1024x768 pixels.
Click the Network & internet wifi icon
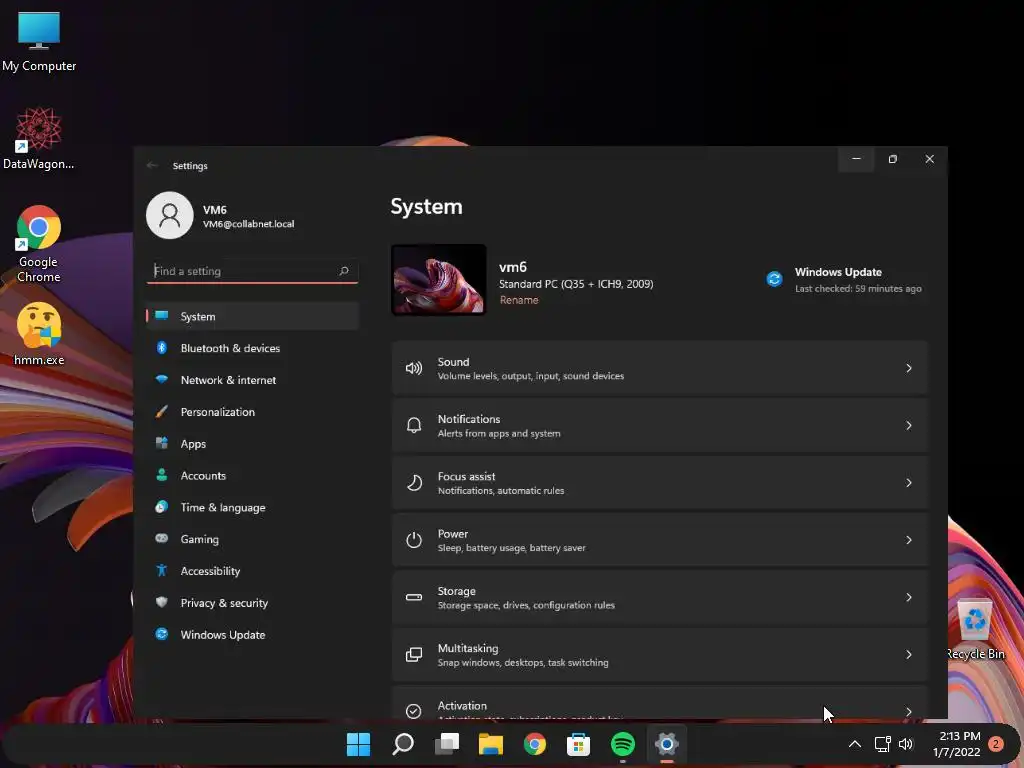161,379
